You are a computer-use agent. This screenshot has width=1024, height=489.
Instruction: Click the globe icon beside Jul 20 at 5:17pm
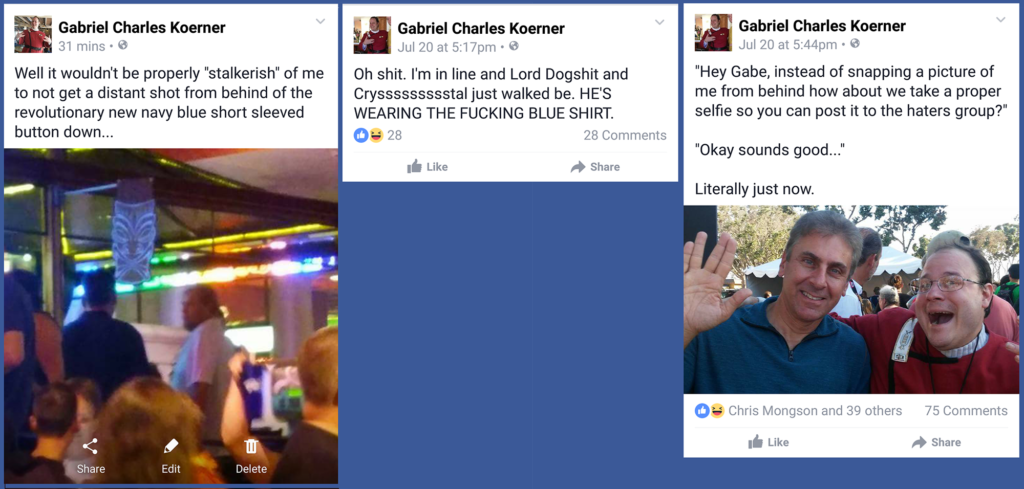click(514, 46)
